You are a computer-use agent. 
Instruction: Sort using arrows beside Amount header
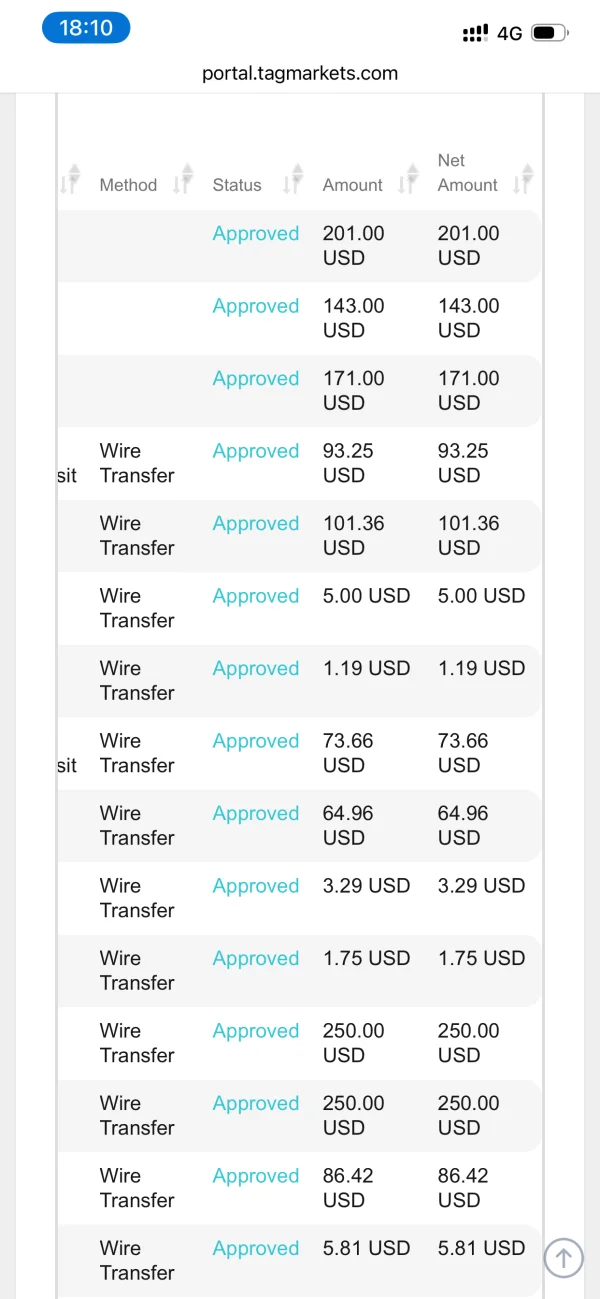tap(407, 178)
